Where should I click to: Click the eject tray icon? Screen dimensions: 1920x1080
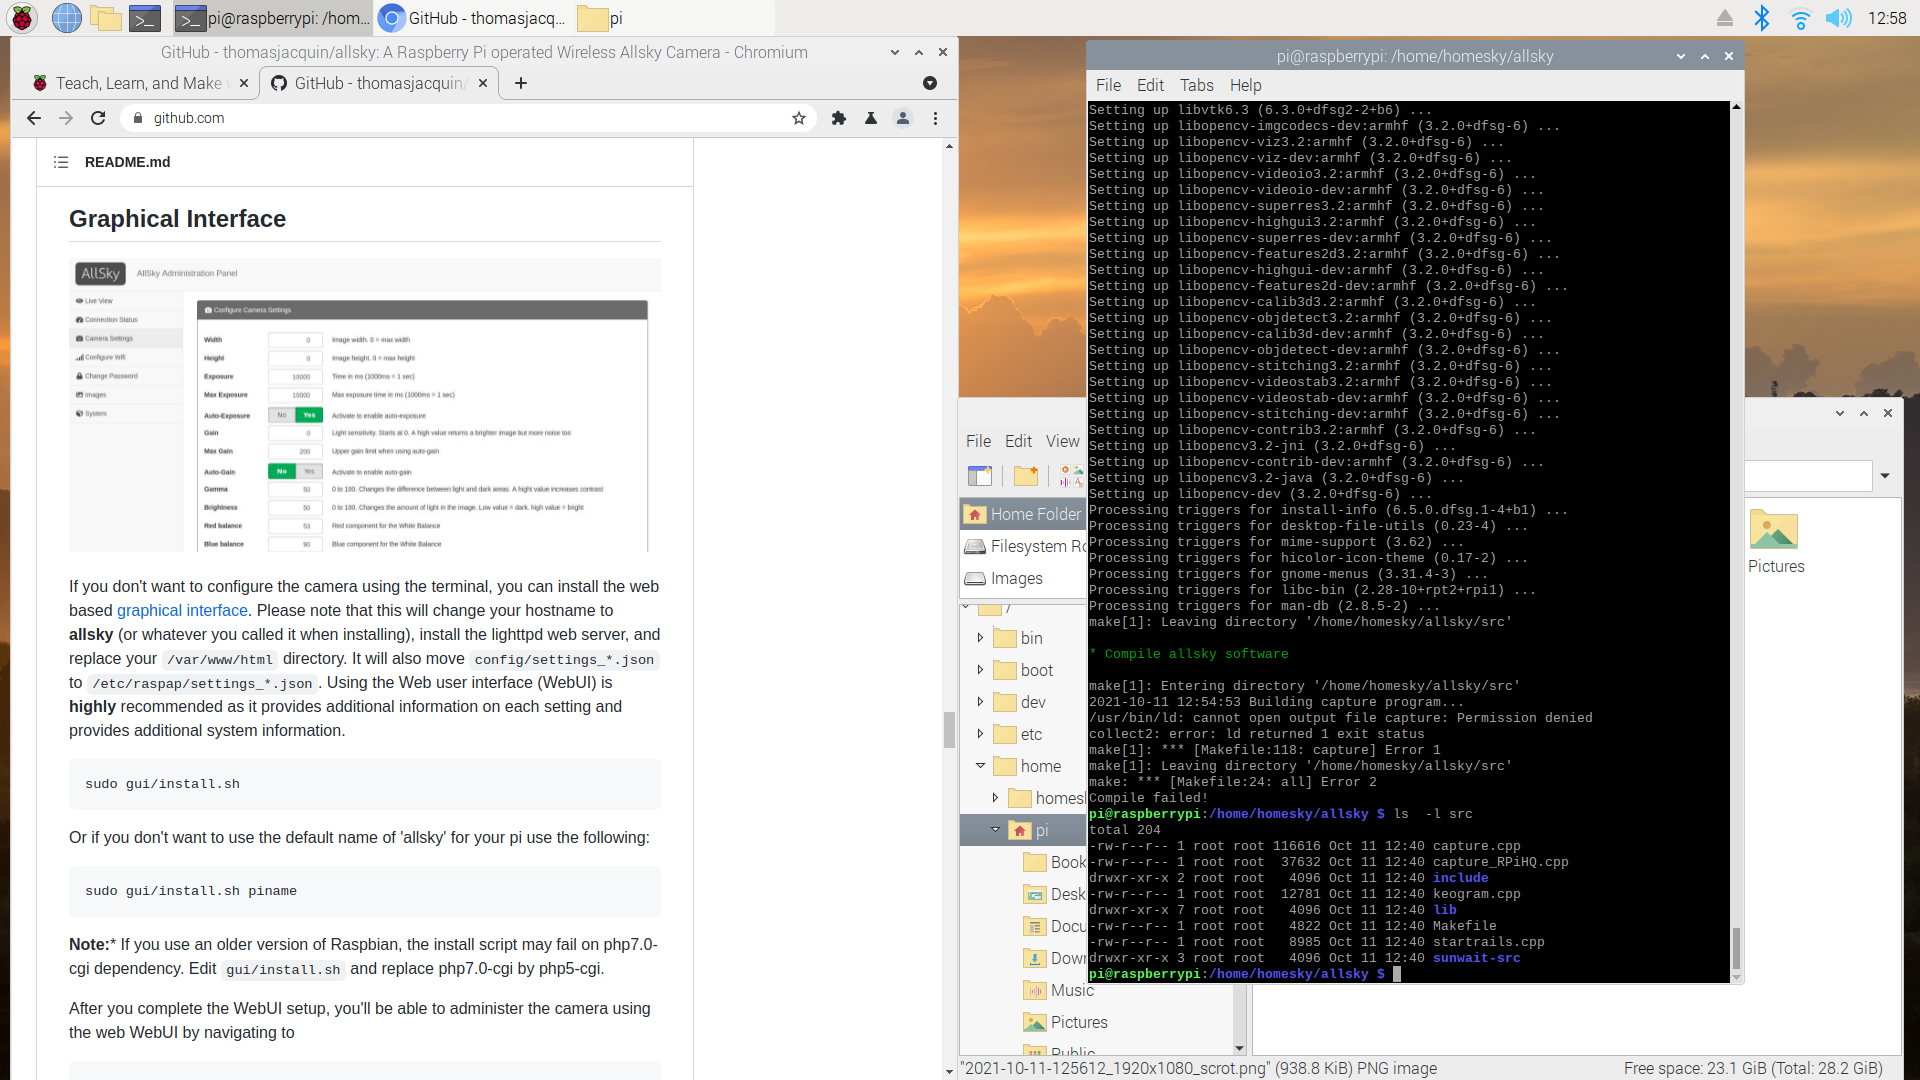[1724, 17]
